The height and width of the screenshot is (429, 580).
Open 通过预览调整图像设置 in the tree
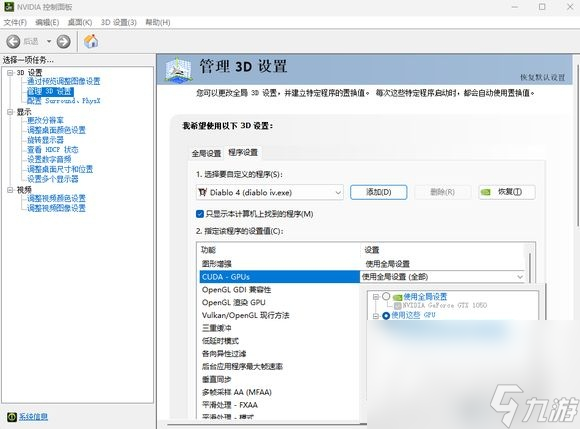(64, 81)
